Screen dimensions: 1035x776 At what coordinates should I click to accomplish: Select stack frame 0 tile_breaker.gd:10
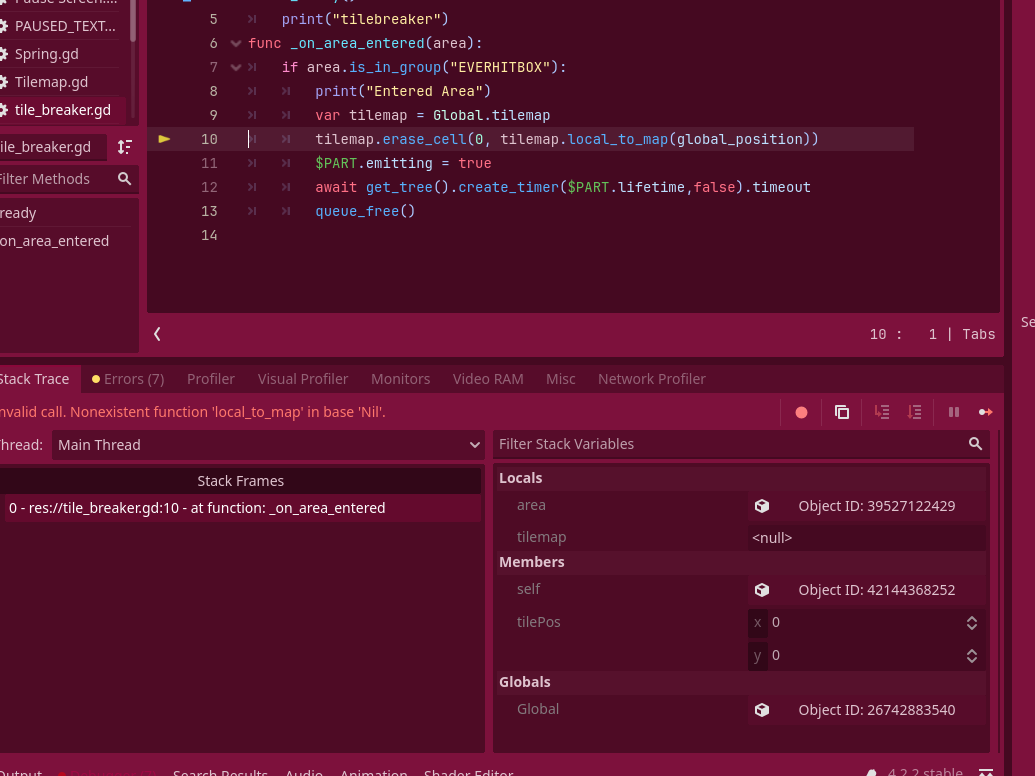242,508
